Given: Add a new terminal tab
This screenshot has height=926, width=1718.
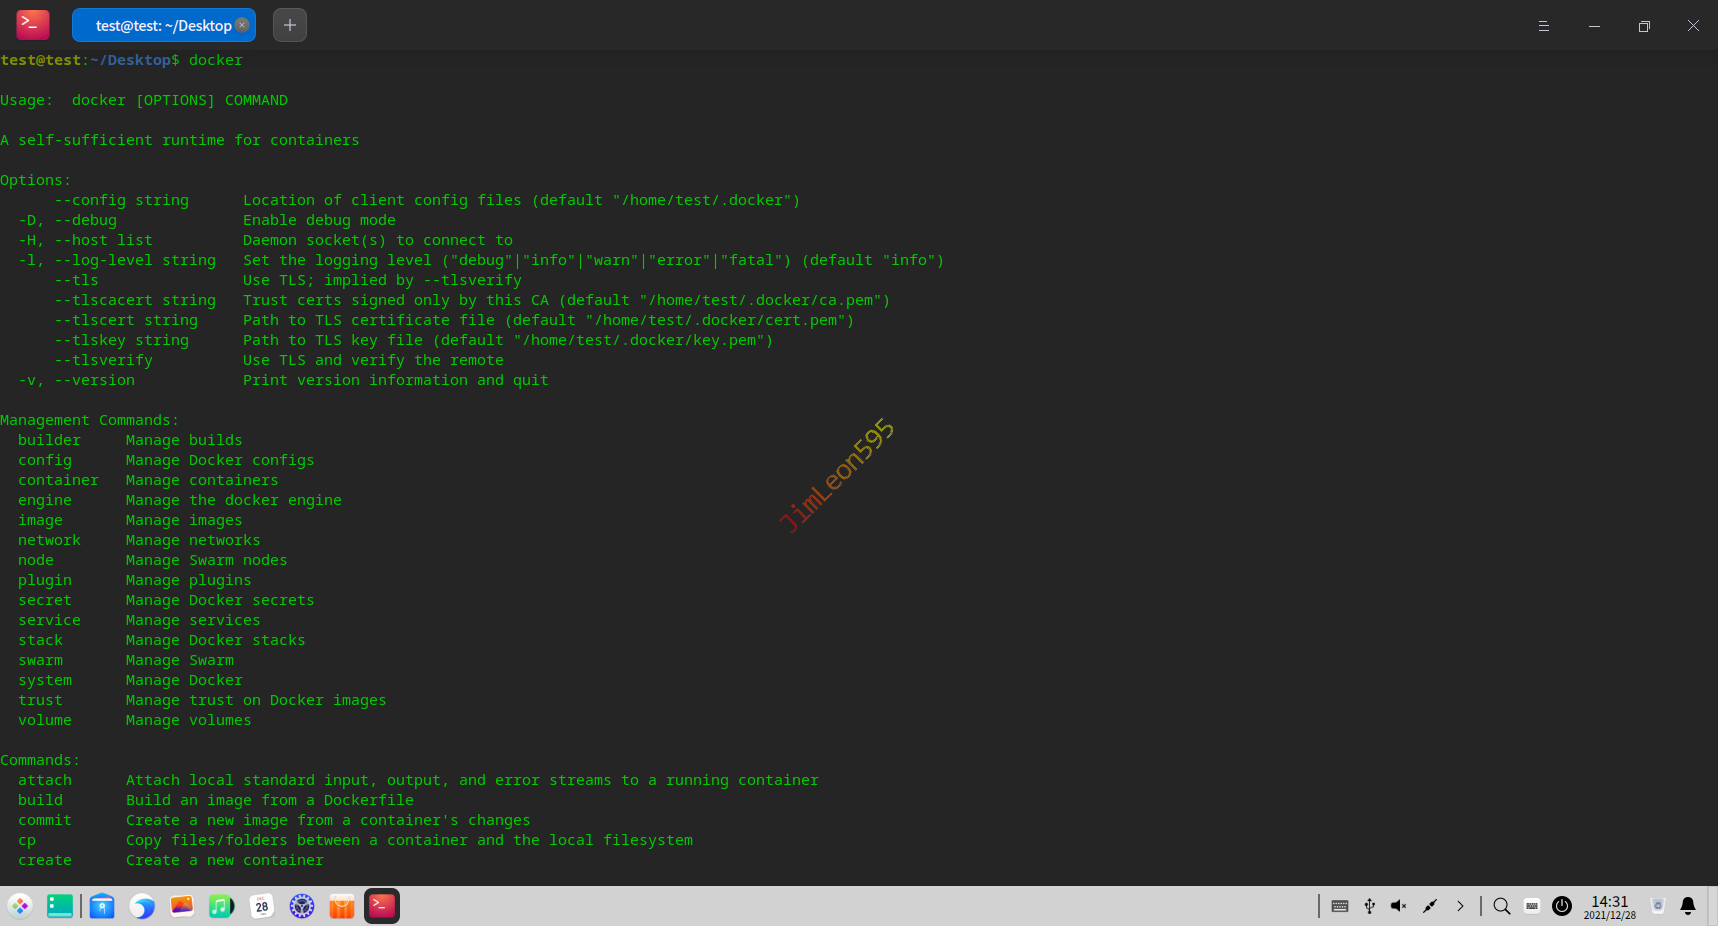Looking at the screenshot, I should (290, 25).
